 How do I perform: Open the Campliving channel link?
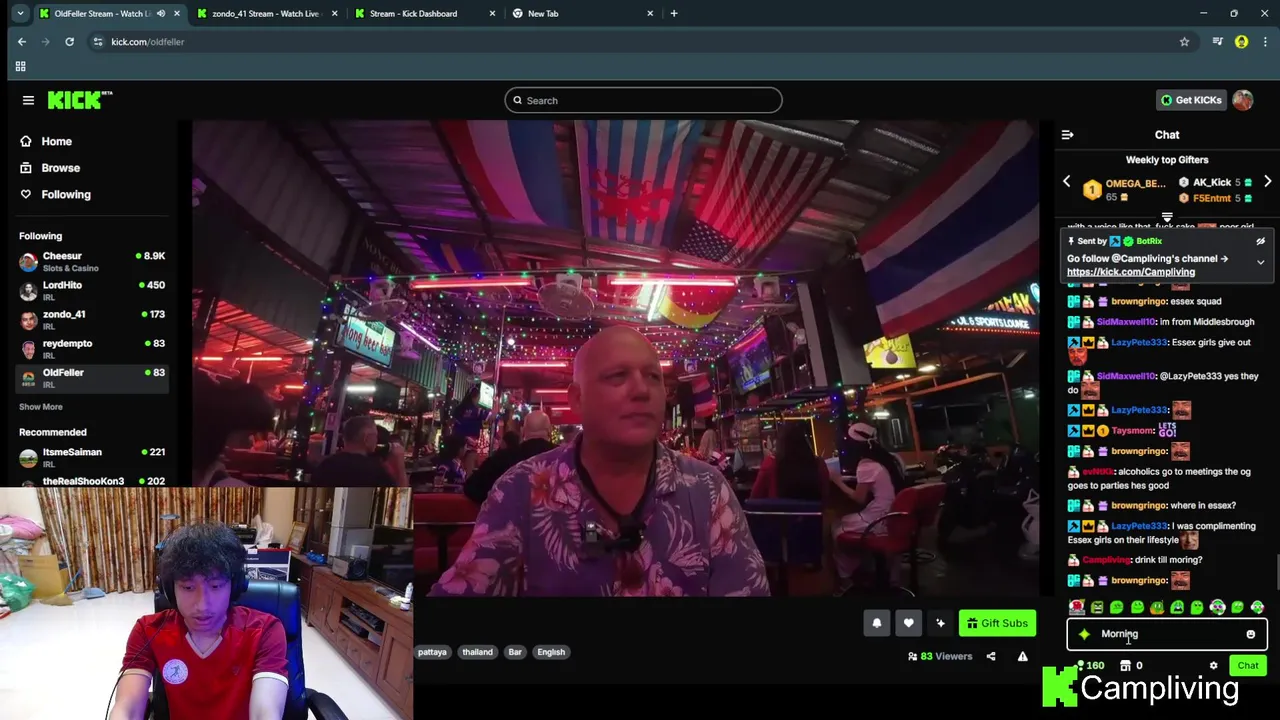1130,272
